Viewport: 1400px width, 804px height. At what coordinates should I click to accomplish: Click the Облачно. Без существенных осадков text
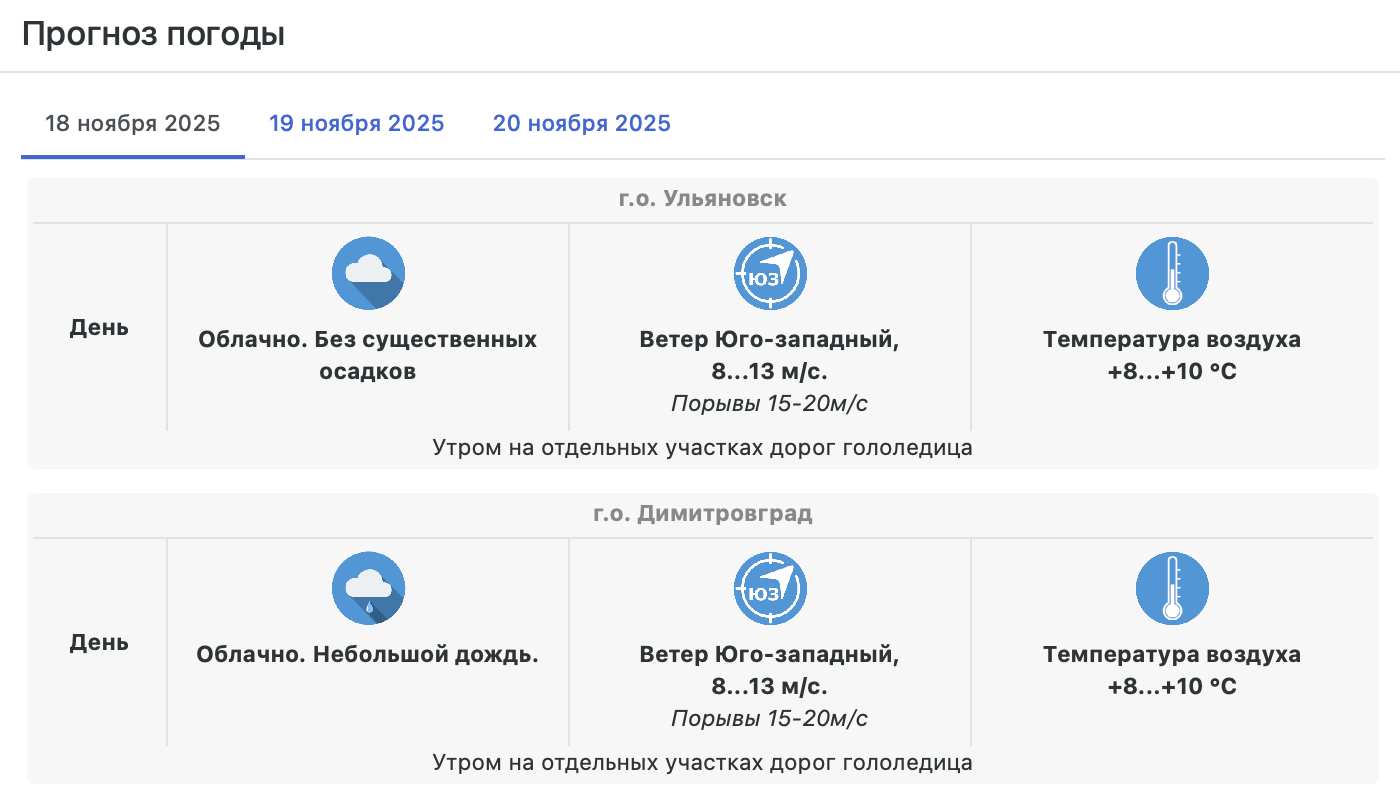tap(368, 355)
